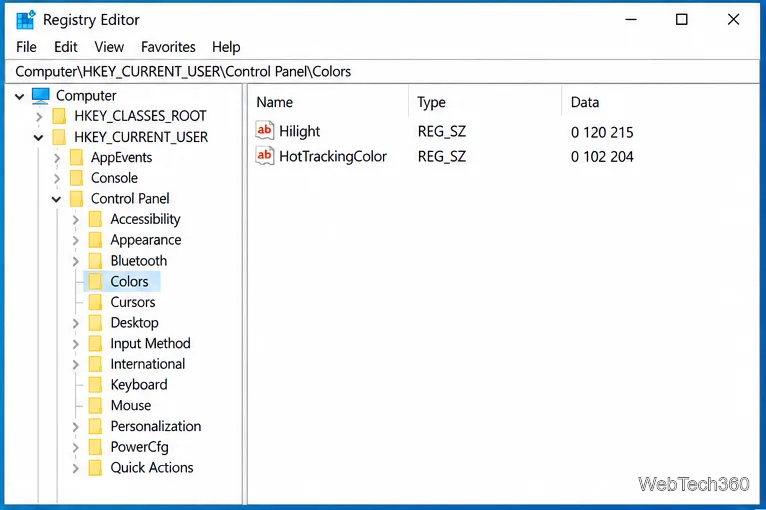766x510 pixels.
Task: Select the Cursors key label
Action: point(133,302)
